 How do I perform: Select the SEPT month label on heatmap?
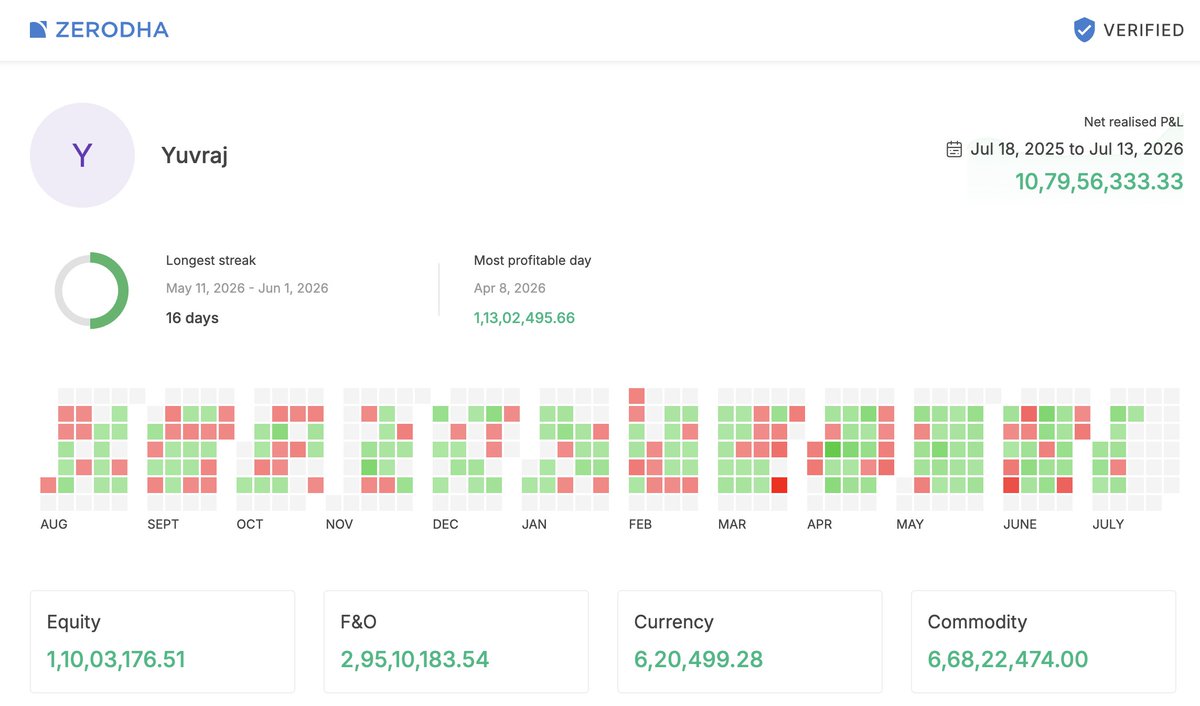(x=163, y=524)
